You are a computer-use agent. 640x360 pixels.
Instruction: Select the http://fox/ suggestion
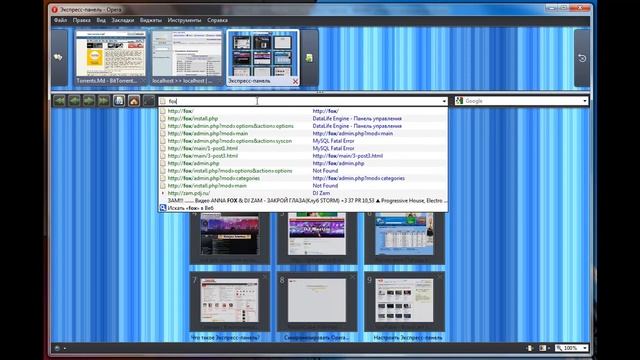point(303,111)
